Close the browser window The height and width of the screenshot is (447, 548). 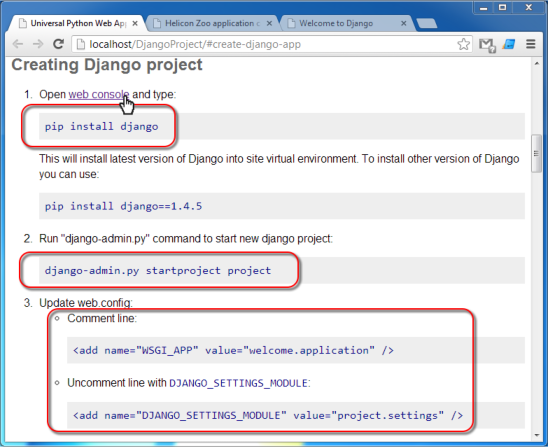click(x=529, y=8)
